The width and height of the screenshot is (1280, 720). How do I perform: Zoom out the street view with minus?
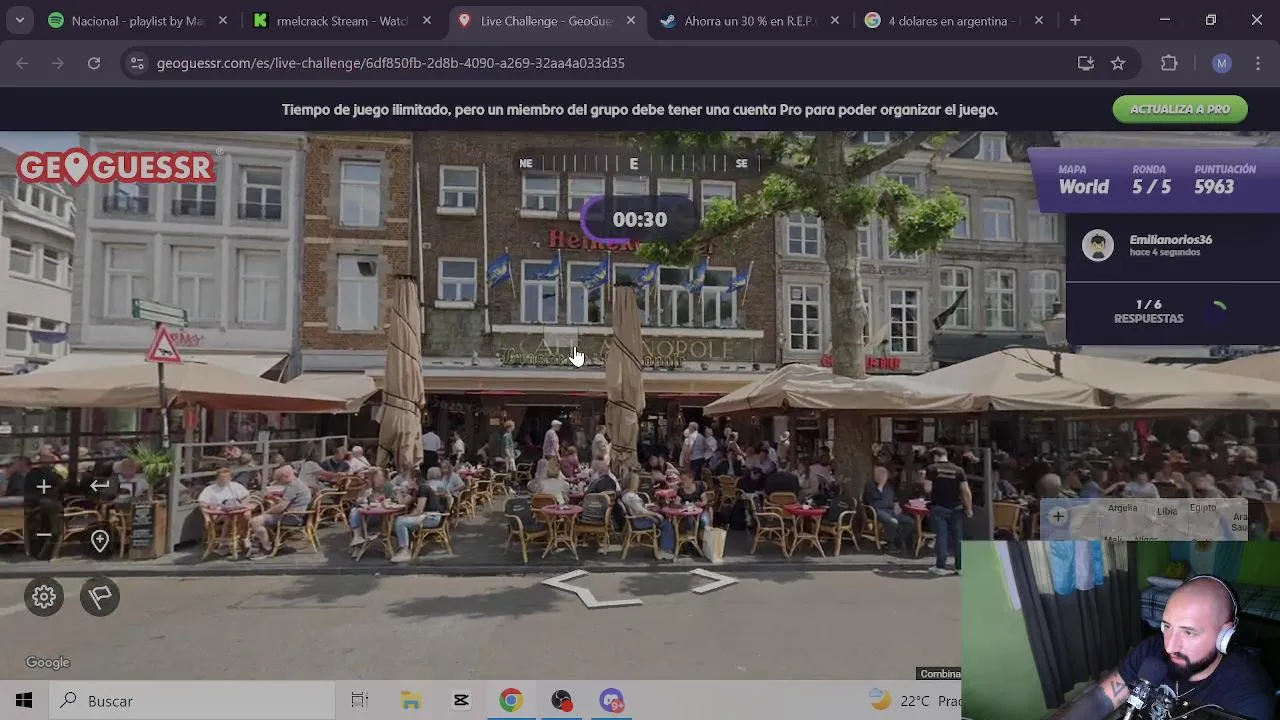pyautogui.click(x=43, y=535)
